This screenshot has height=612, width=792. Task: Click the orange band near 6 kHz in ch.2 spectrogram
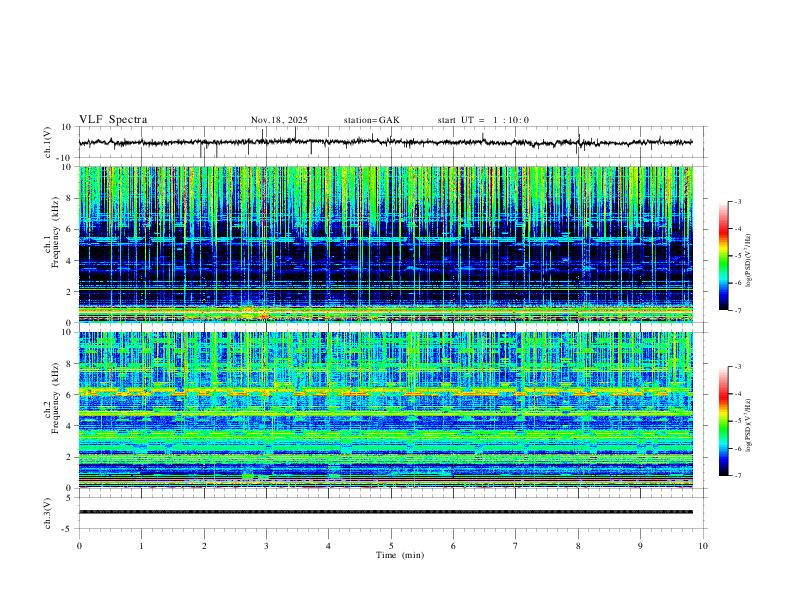[385, 392]
